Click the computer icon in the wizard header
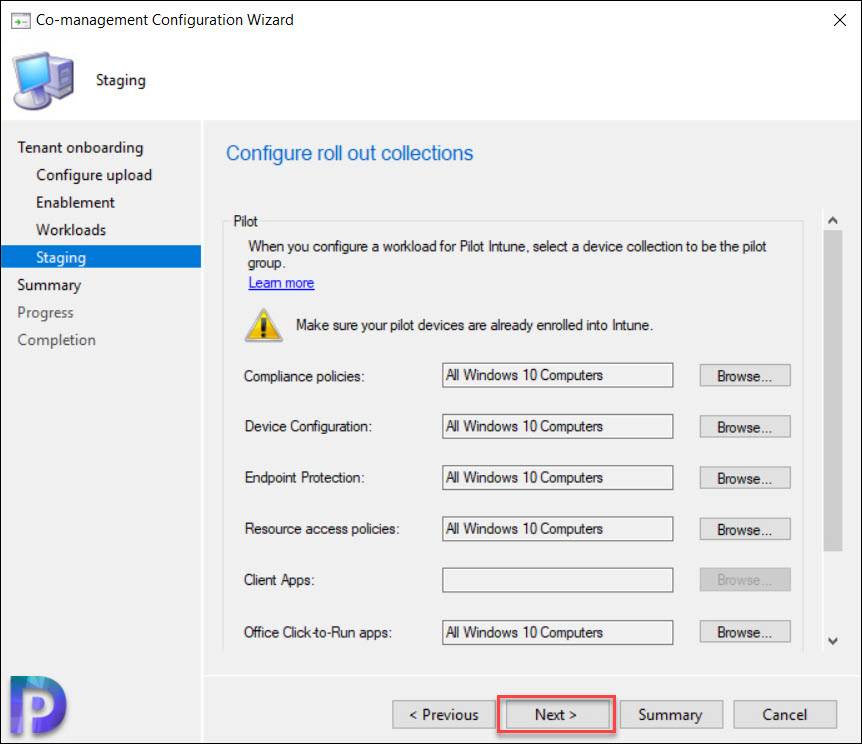This screenshot has width=862, height=744. pos(43,80)
